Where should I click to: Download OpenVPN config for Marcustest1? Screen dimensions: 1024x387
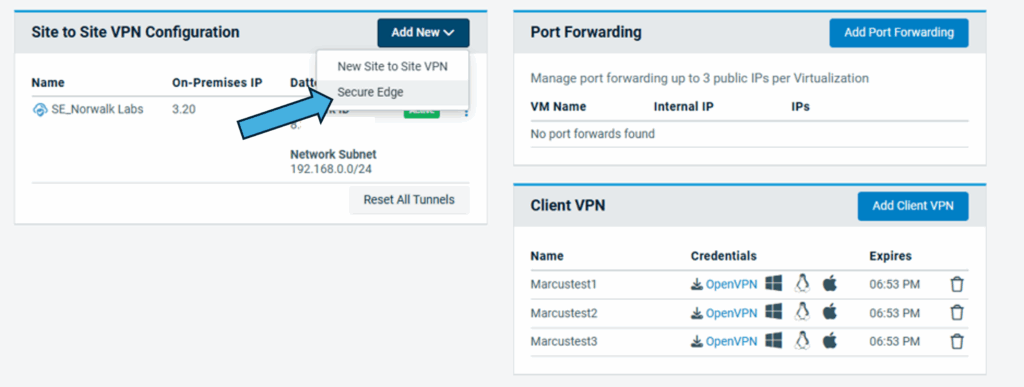coord(724,285)
